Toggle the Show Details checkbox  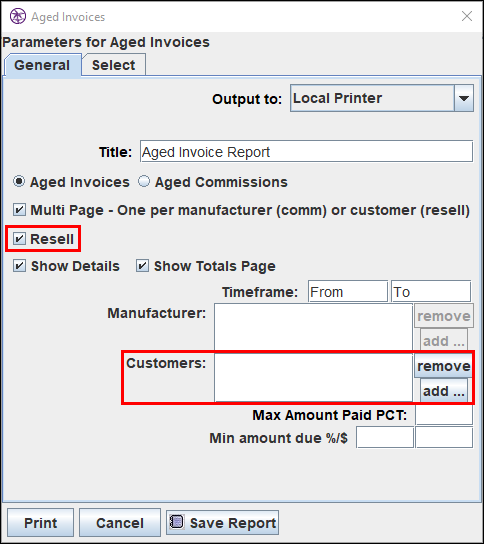coord(19,266)
